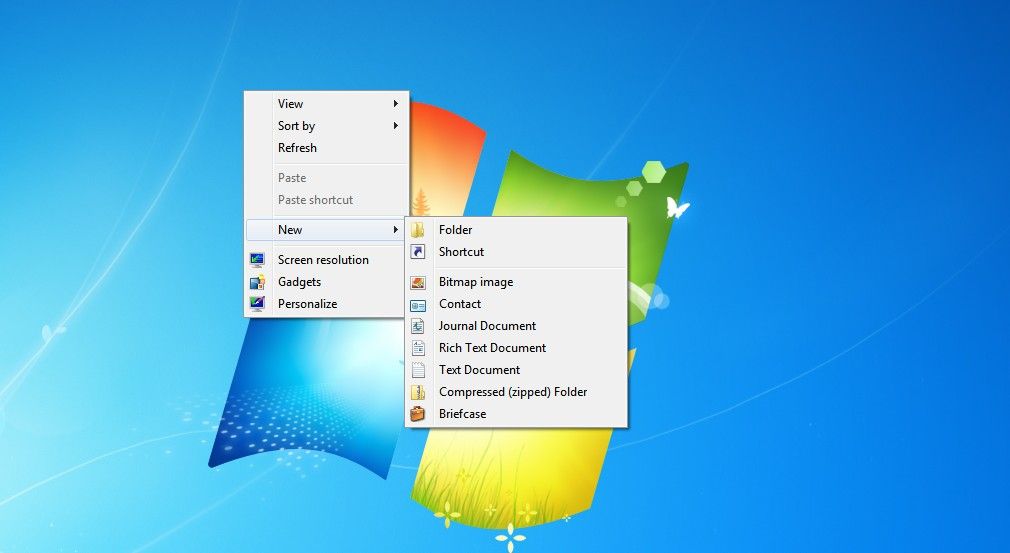The width and height of the screenshot is (1010, 553).
Task: Choose the Journal Document icon
Action: tap(418, 326)
